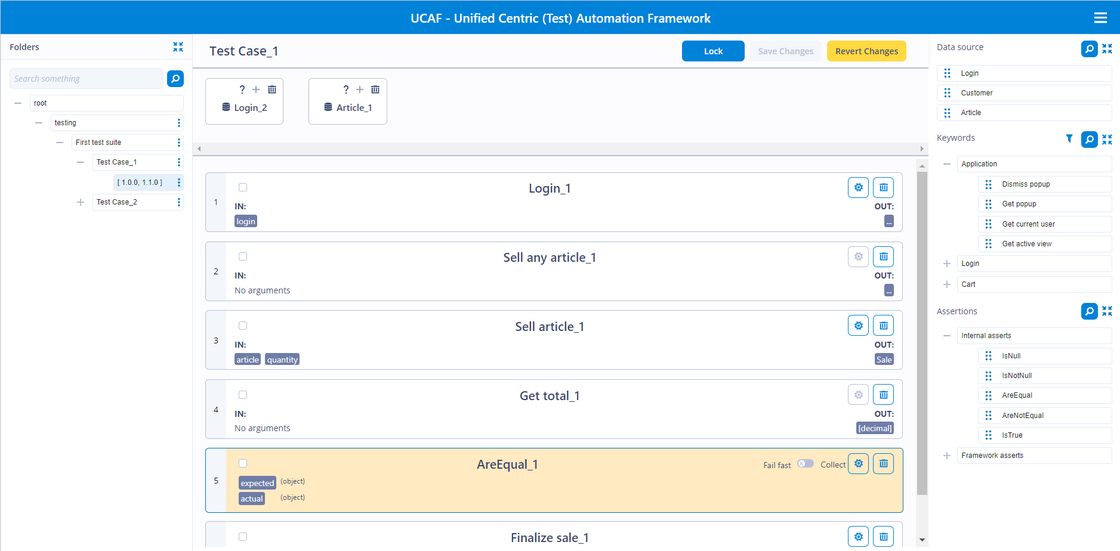The height and width of the screenshot is (551, 1120).
Task: Tick the Sell article_1 checkbox
Action: pyautogui.click(x=243, y=325)
